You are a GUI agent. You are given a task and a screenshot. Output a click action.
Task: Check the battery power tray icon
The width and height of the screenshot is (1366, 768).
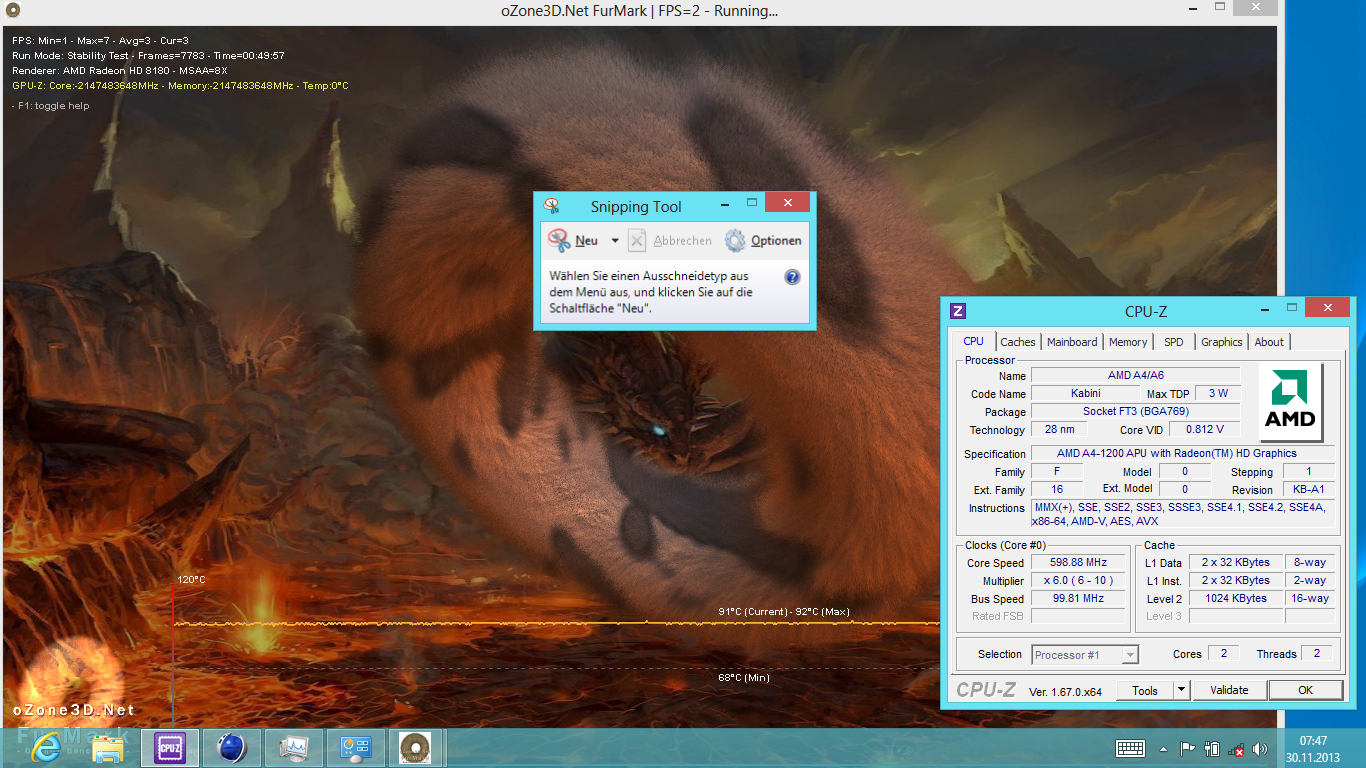pos(1212,749)
